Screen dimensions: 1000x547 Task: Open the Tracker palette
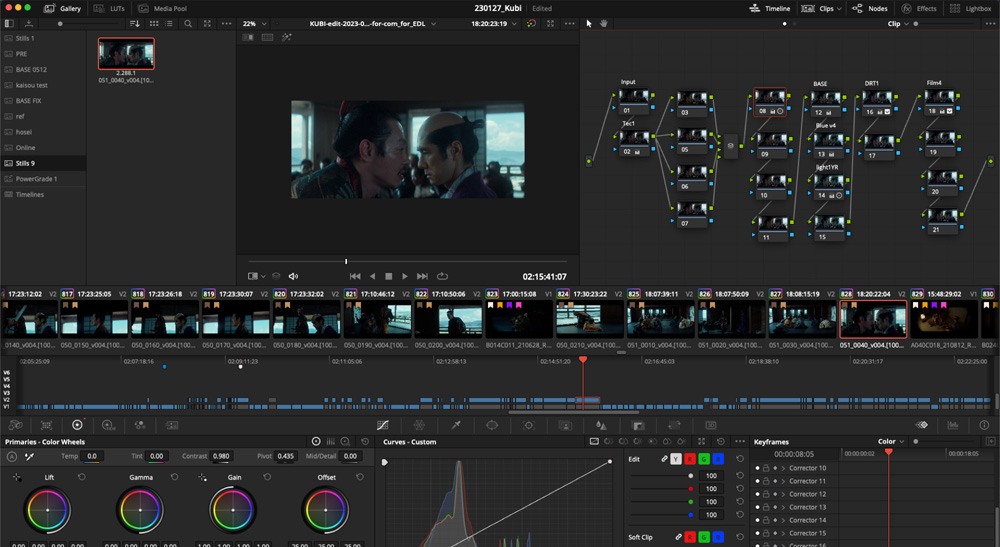coord(528,425)
